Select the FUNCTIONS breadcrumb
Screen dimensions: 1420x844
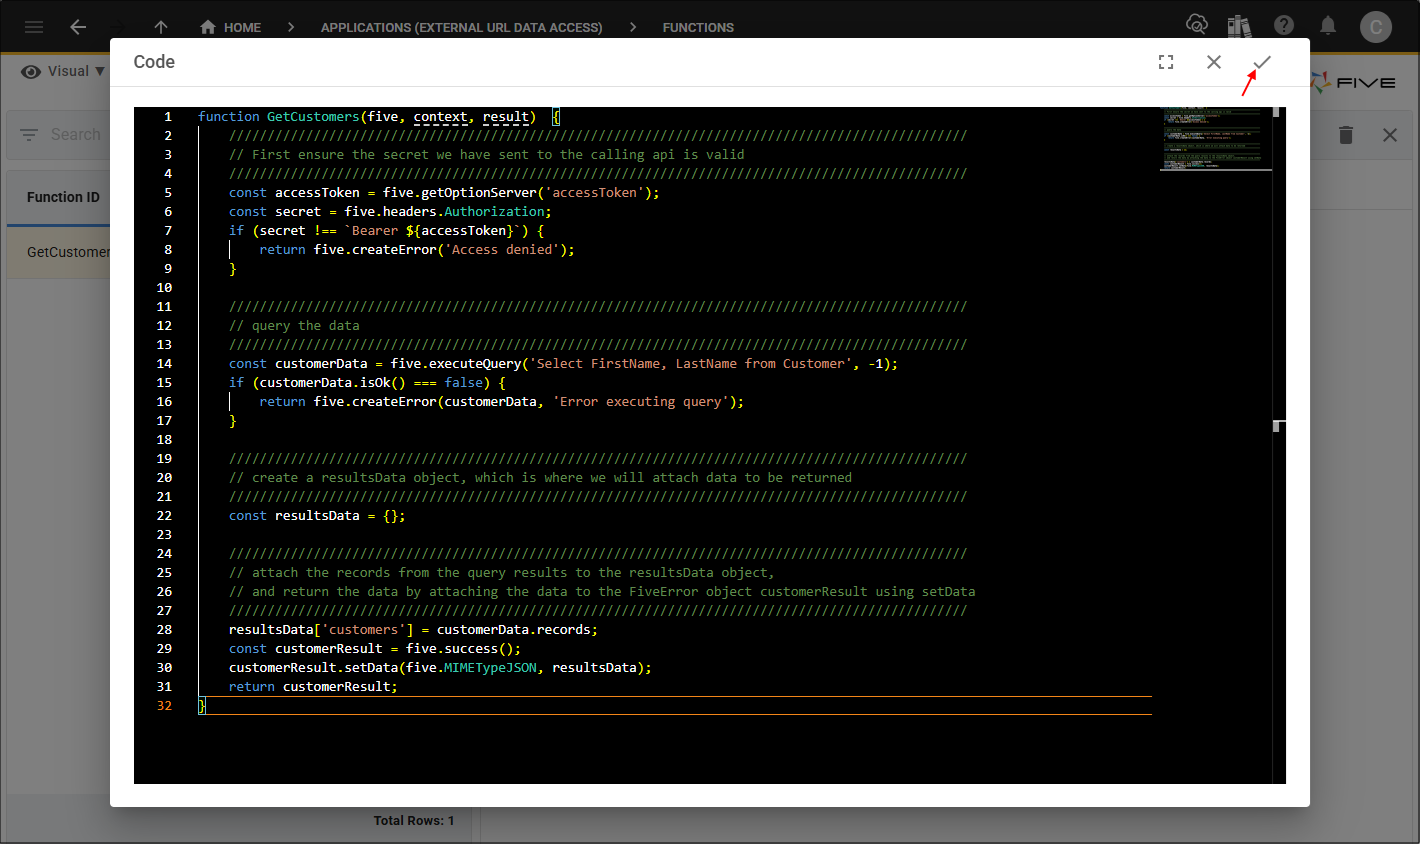698,27
